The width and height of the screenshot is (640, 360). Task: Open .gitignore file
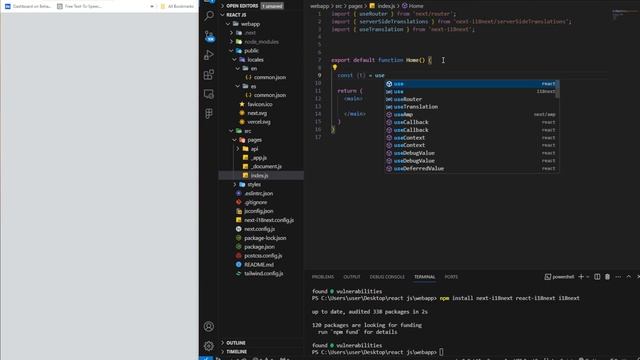tap(256, 202)
